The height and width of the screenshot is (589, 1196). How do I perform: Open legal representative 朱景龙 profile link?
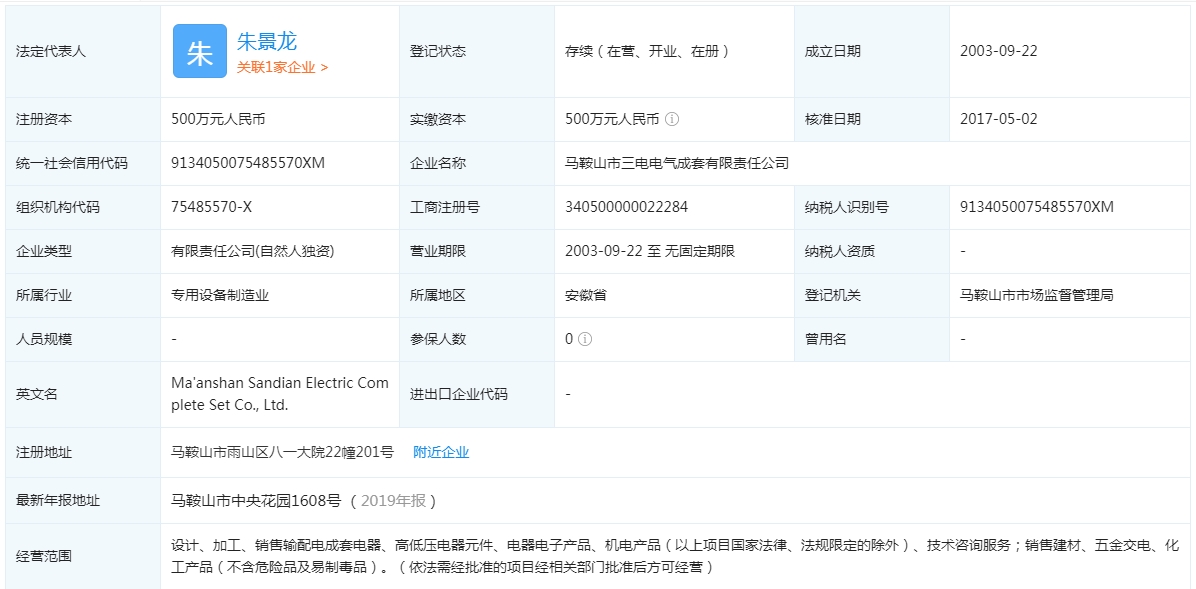pos(267,42)
